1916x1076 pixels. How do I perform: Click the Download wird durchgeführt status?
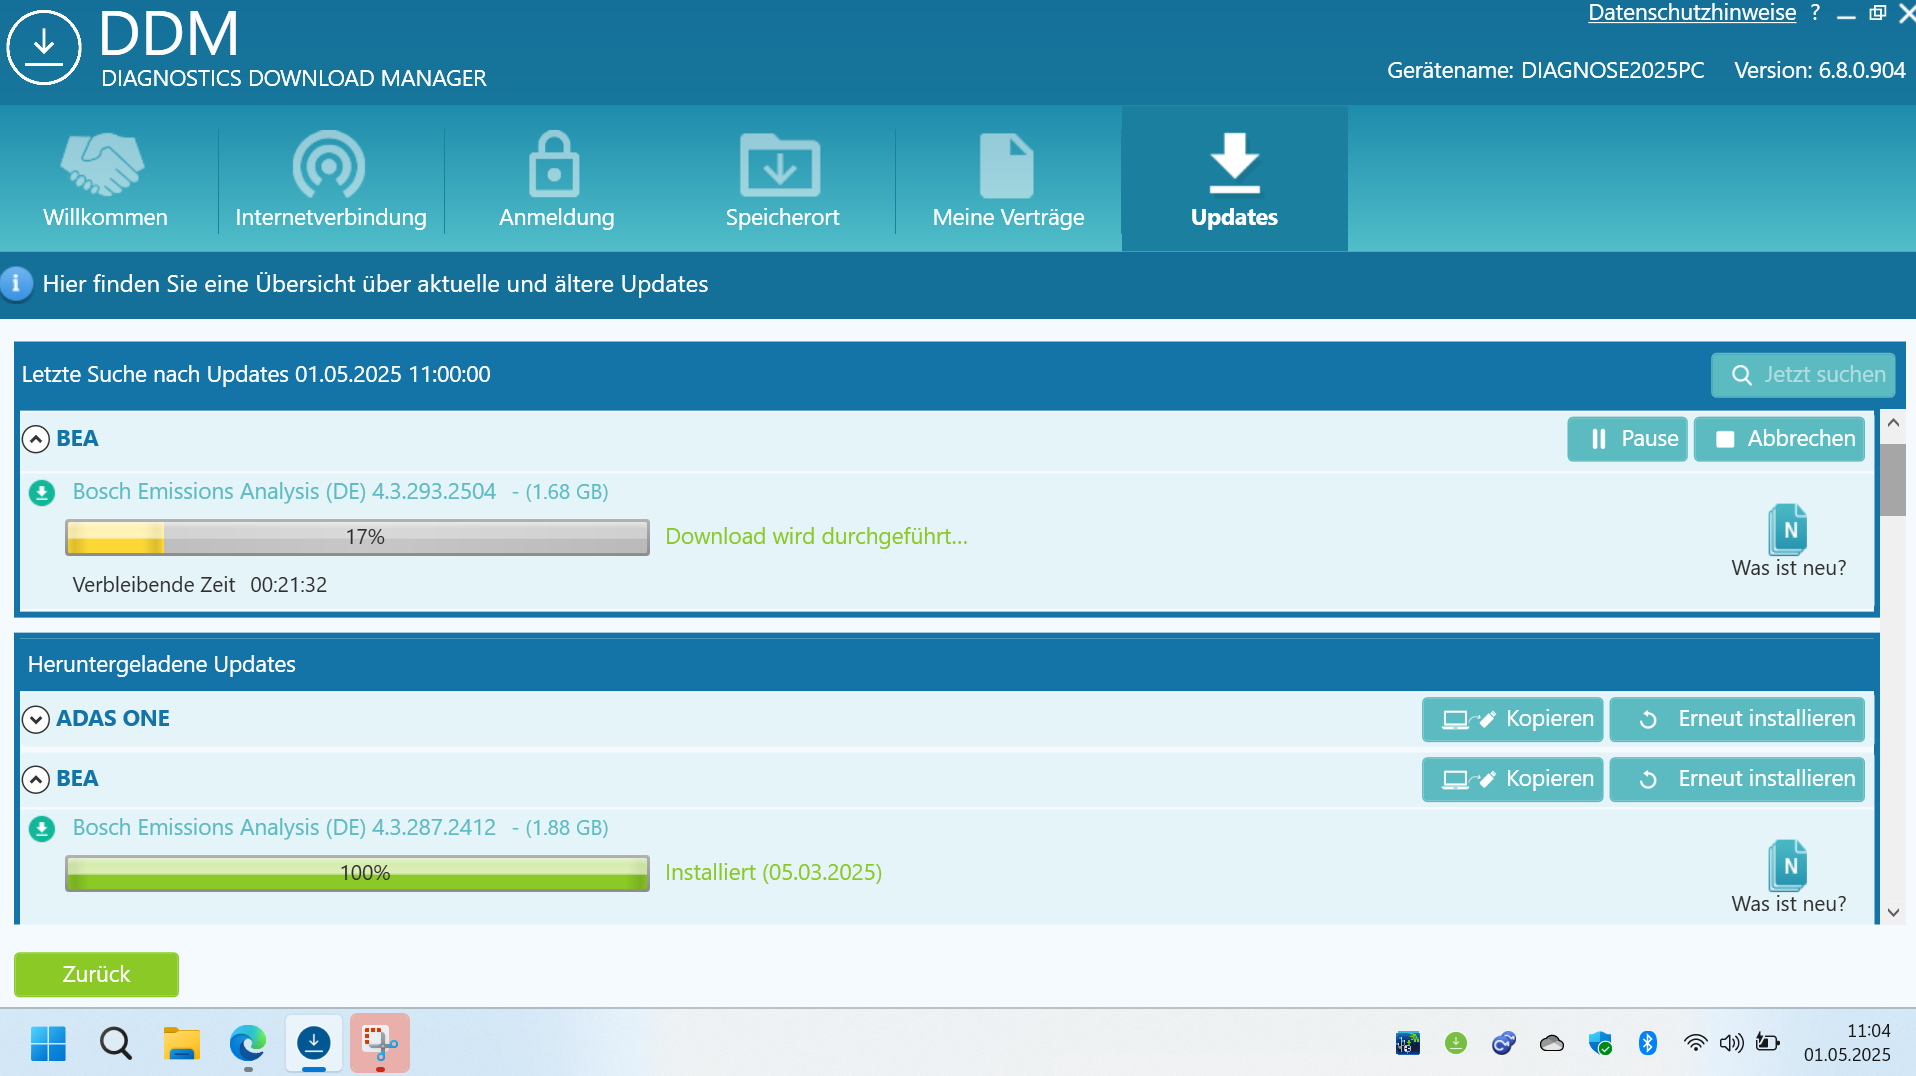click(x=816, y=537)
